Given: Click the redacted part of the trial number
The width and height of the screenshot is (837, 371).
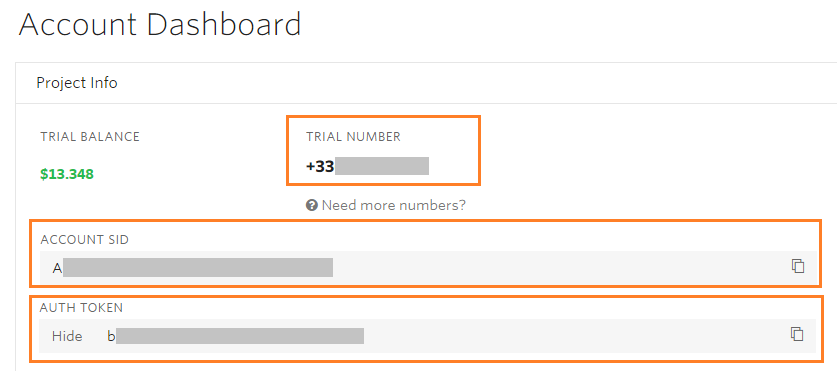Looking at the screenshot, I should [382, 166].
